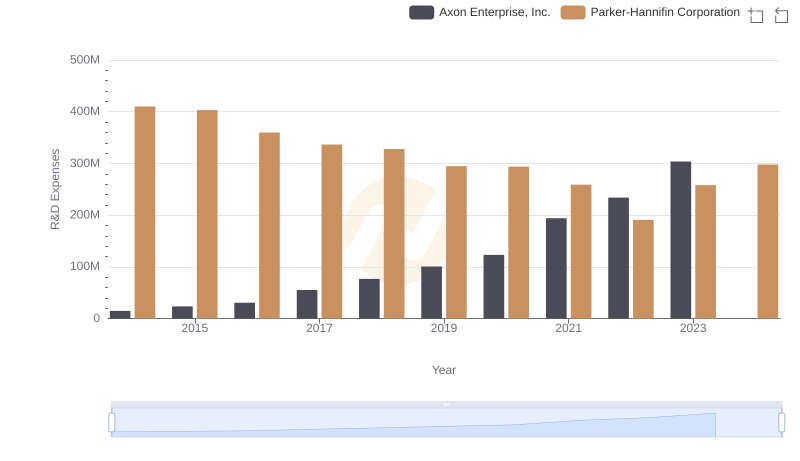Toggle Parker-Hannifin Corporation legend swatch
The image size is (800, 461).
click(x=573, y=12)
